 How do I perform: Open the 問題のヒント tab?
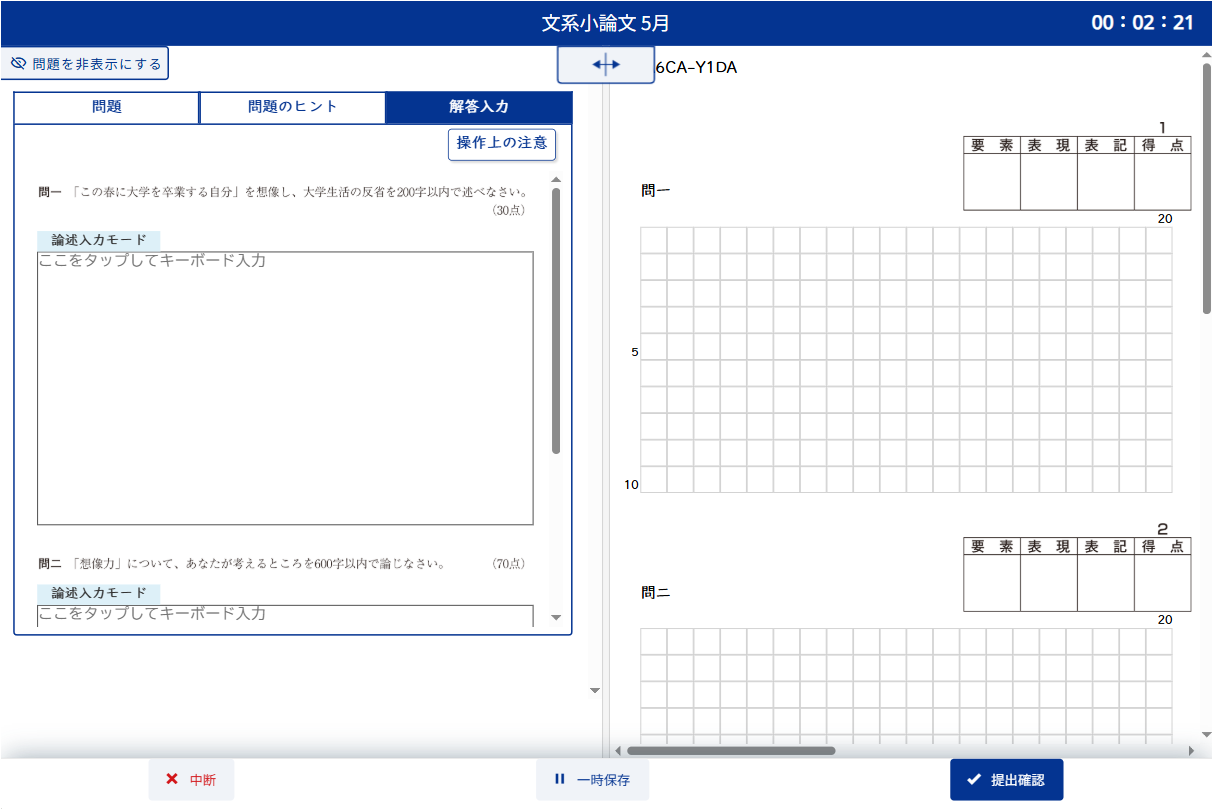[x=292, y=107]
